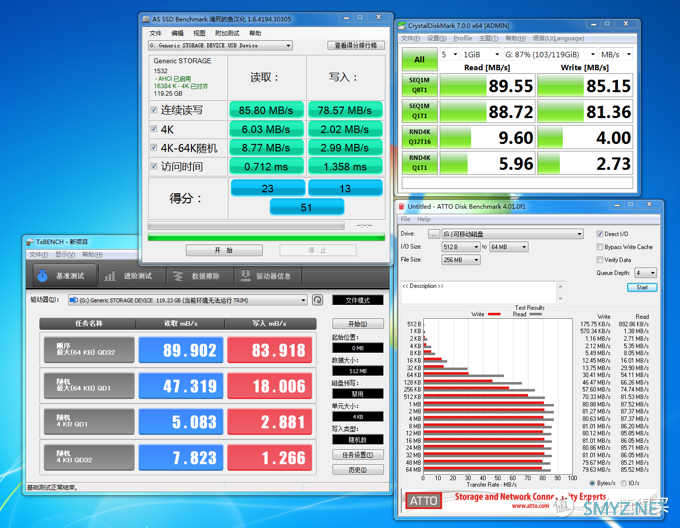
Task: Click the TxBENCH title bar icon
Action: tap(30, 242)
